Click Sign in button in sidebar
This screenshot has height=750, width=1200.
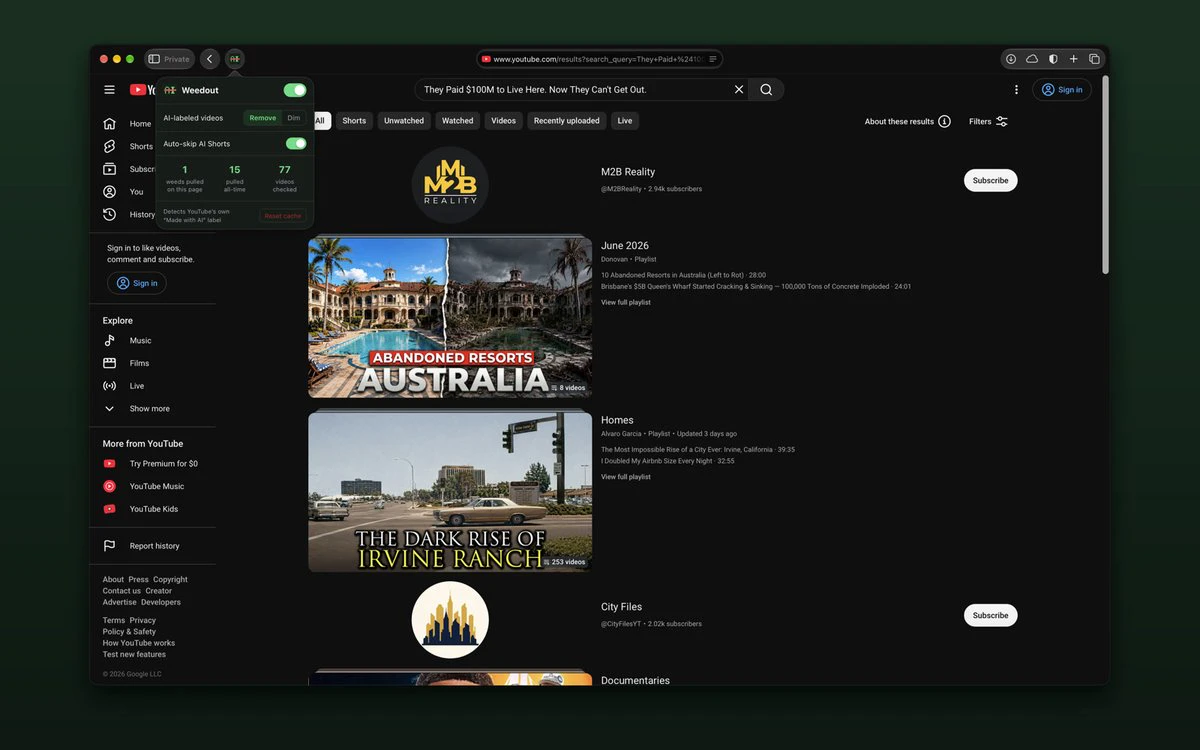(137, 283)
